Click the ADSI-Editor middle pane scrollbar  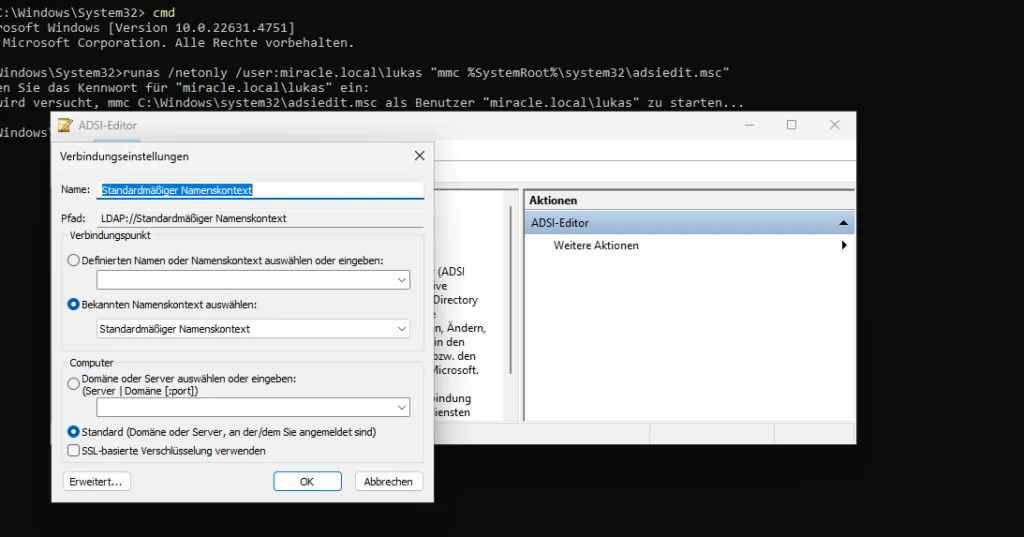(511, 291)
